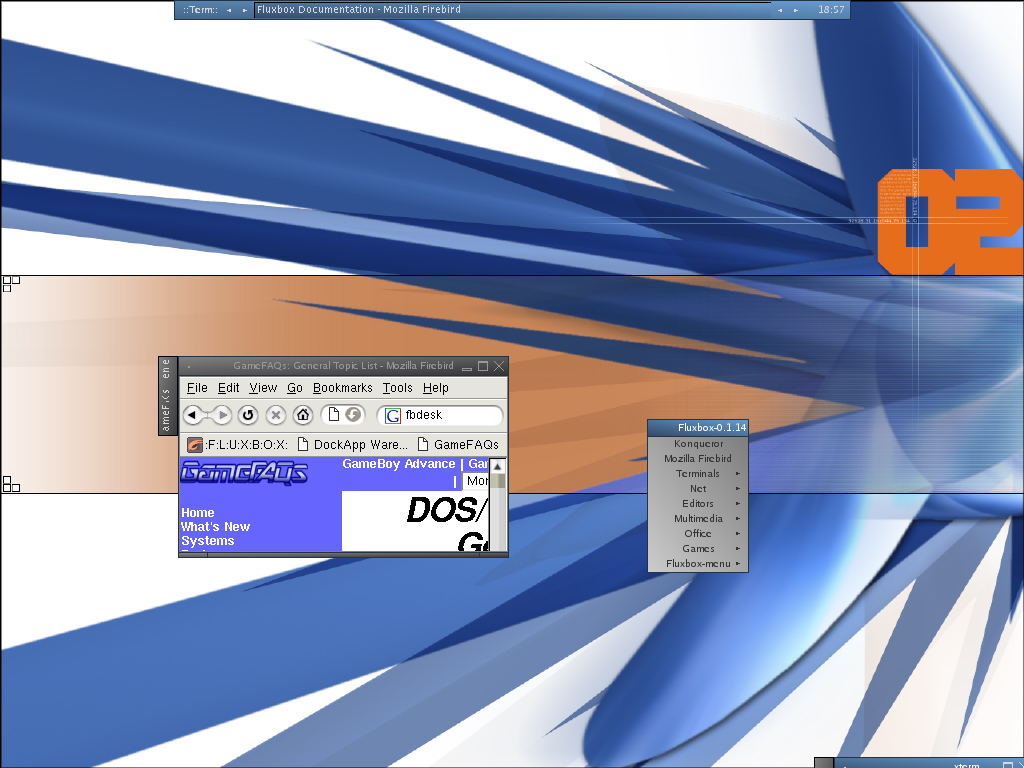Click the window menu dot in Firebird titlebar
Image resolution: width=1024 pixels, height=768 pixels.
pos(189,366)
